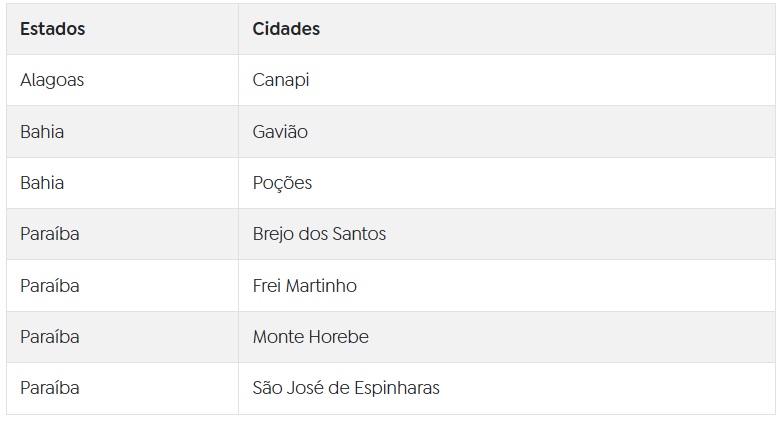The height and width of the screenshot is (422, 779).
Task: Select the Alagoas state cell
Action: [122, 80]
